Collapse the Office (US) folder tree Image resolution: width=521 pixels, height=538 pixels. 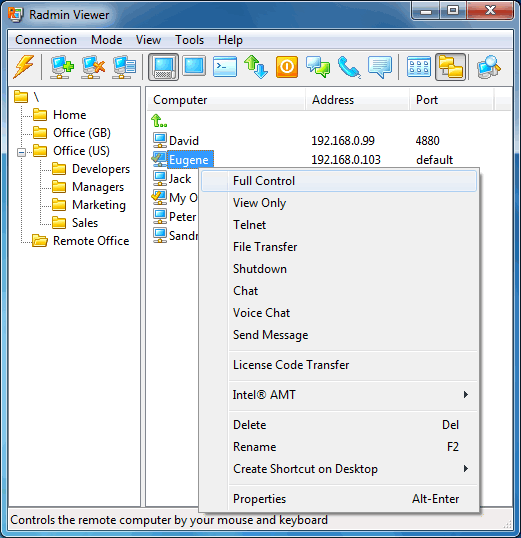21,152
